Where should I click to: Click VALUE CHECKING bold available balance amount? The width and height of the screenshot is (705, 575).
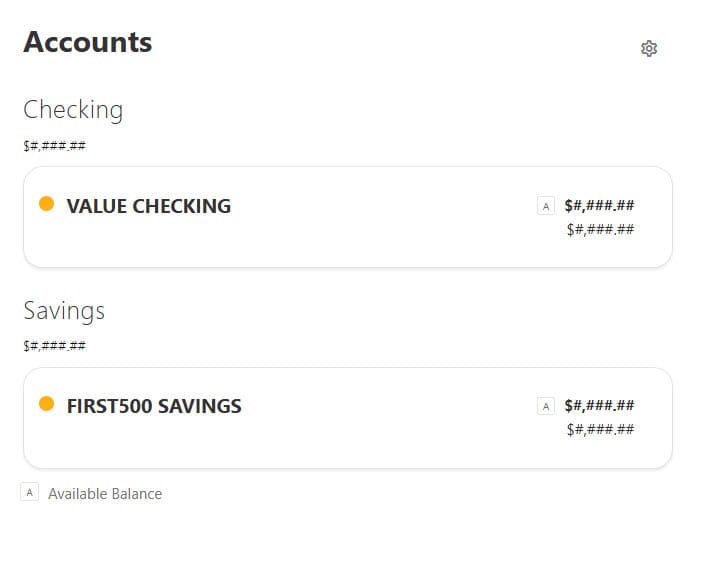[599, 206]
